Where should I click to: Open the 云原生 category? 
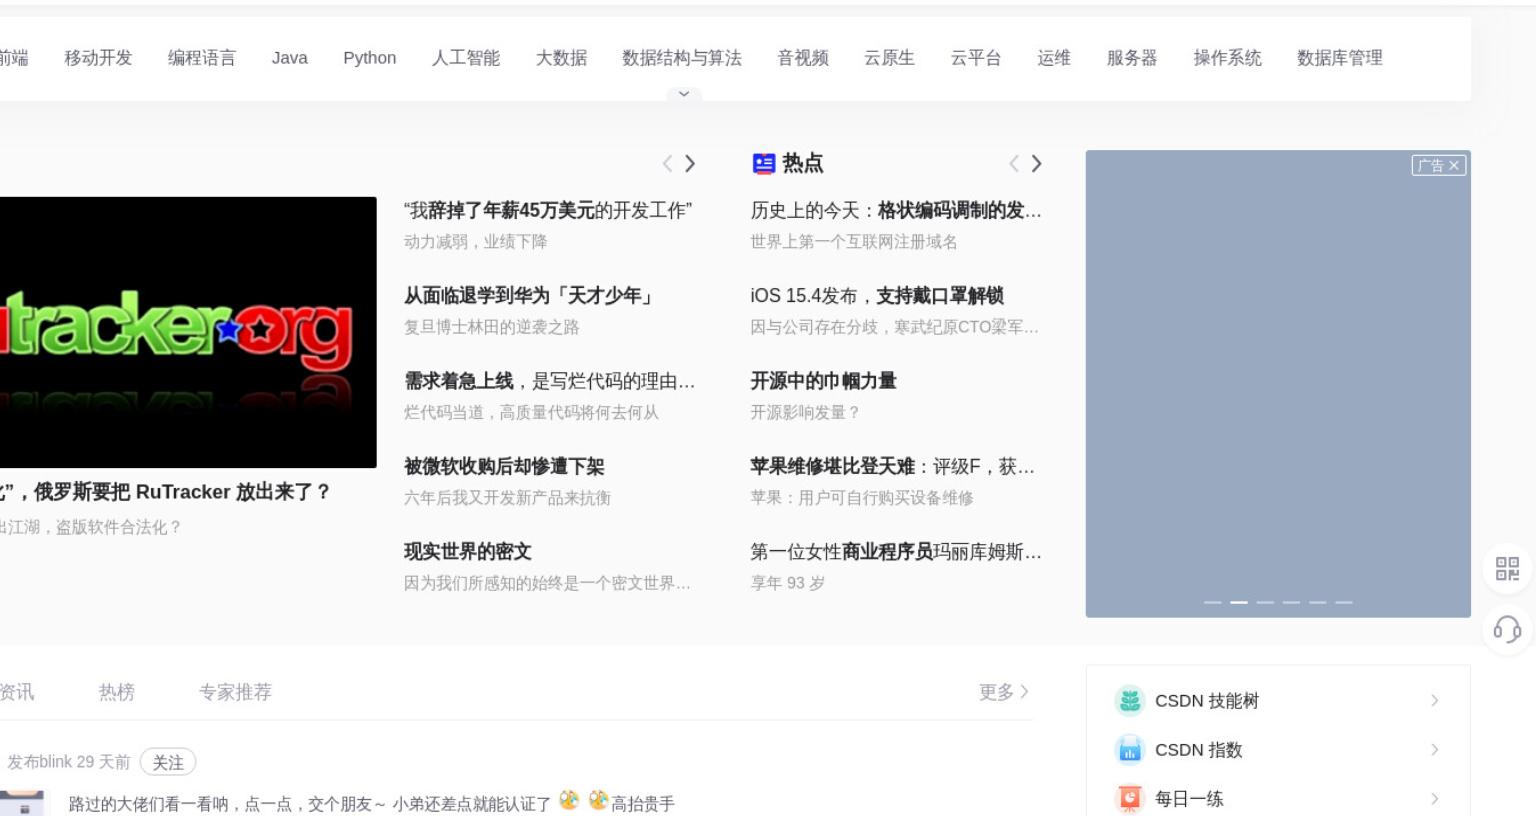[890, 58]
